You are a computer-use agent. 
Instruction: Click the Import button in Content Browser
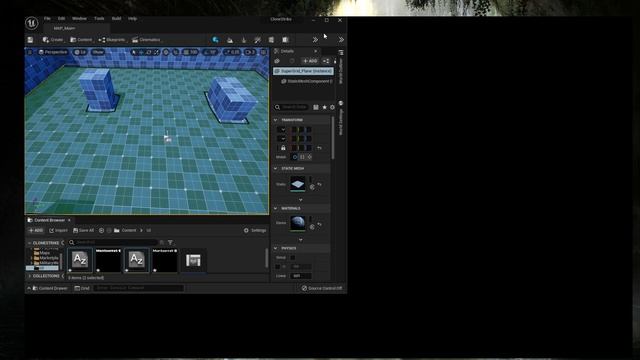58,230
